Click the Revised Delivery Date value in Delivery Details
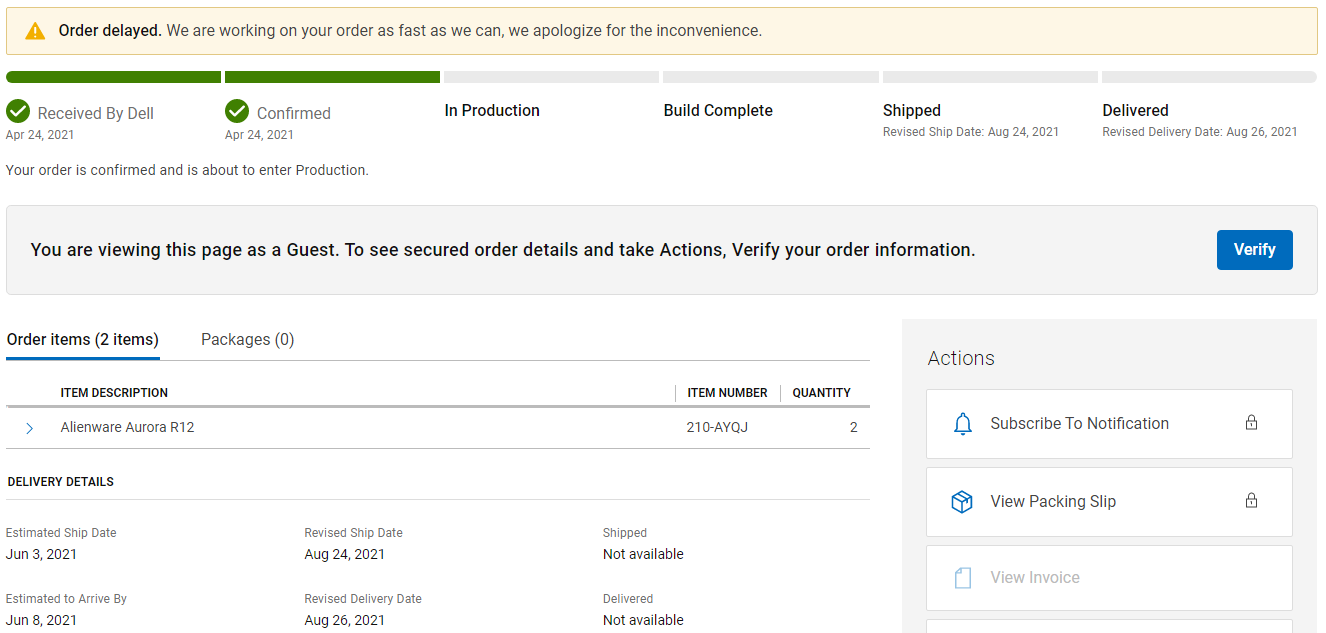Image resolution: width=1326 pixels, height=633 pixels. [x=344, y=621]
